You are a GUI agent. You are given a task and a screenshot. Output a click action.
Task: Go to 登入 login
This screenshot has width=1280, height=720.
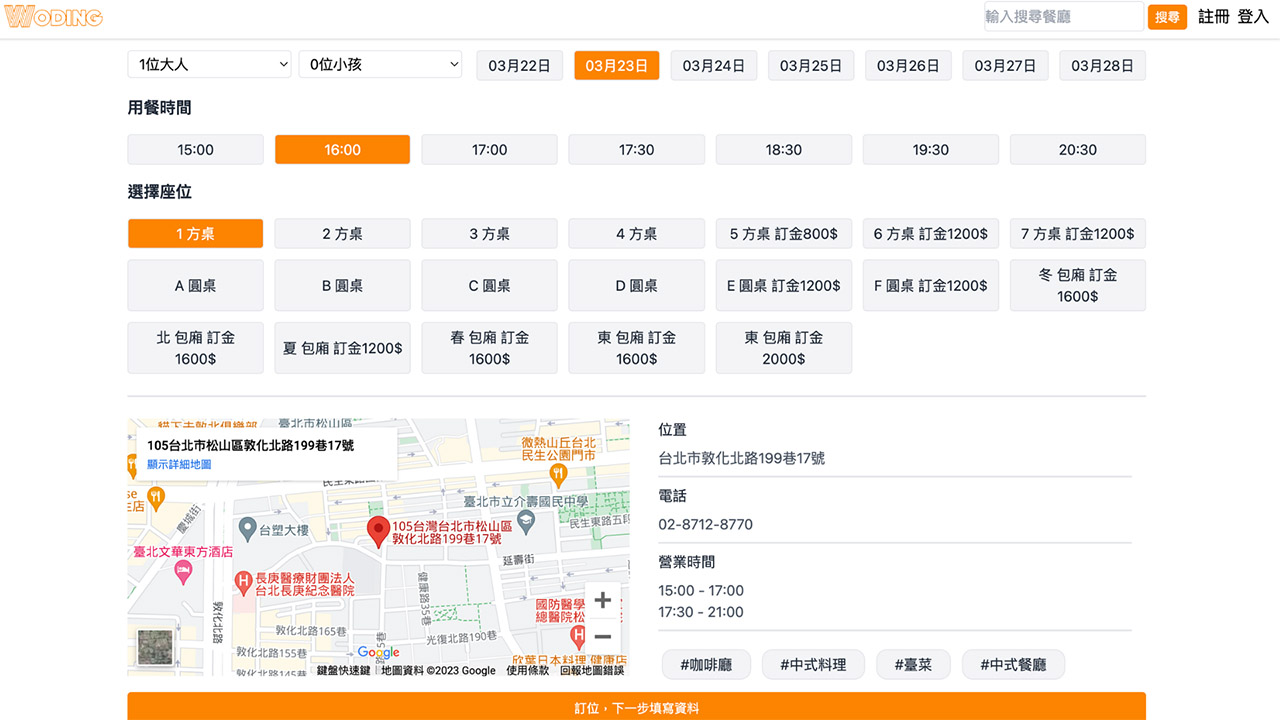click(x=1252, y=16)
